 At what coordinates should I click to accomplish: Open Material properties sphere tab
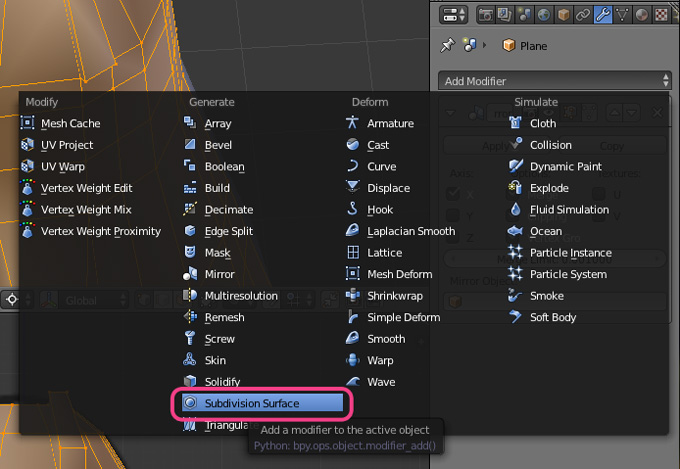click(641, 15)
